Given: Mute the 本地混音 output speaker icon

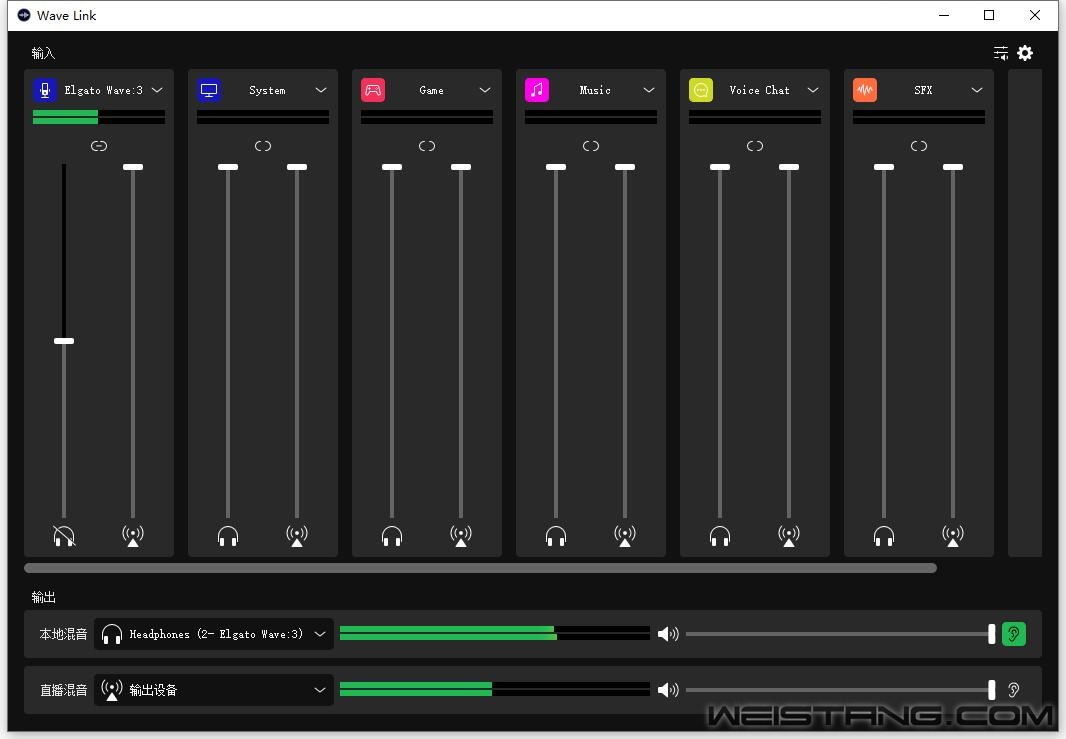Looking at the screenshot, I should [x=668, y=634].
